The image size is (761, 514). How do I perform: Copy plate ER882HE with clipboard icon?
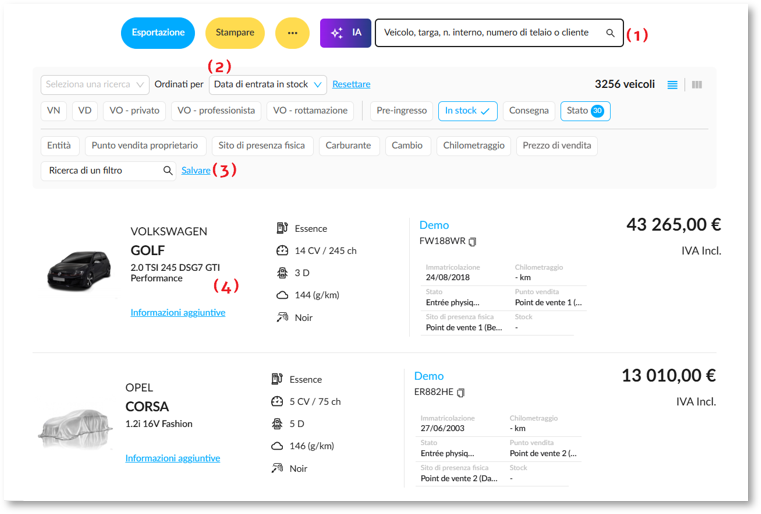461,392
